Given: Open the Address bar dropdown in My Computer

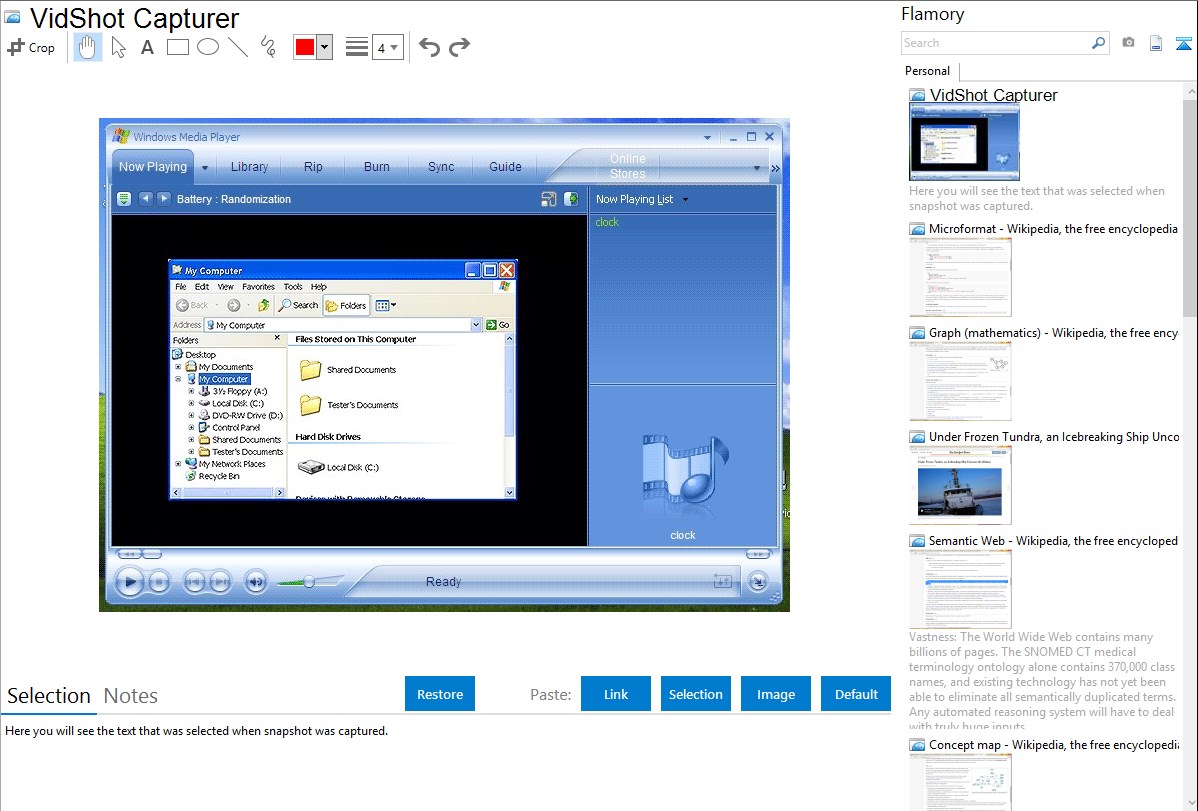Looking at the screenshot, I should point(476,325).
